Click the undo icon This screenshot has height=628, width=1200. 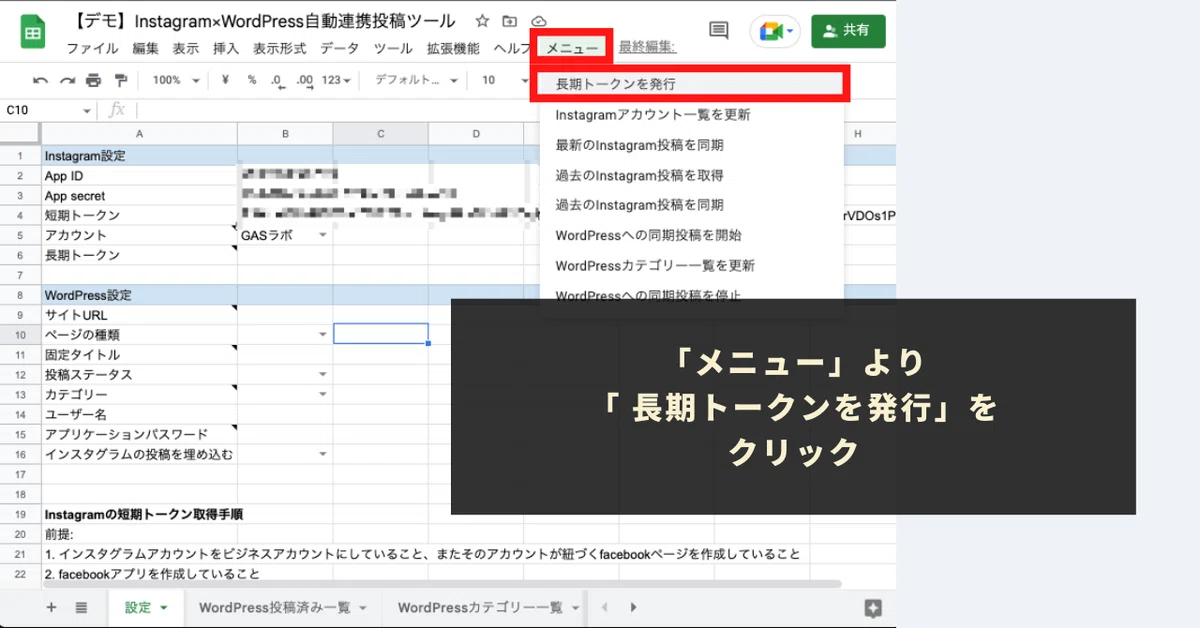click(40, 81)
